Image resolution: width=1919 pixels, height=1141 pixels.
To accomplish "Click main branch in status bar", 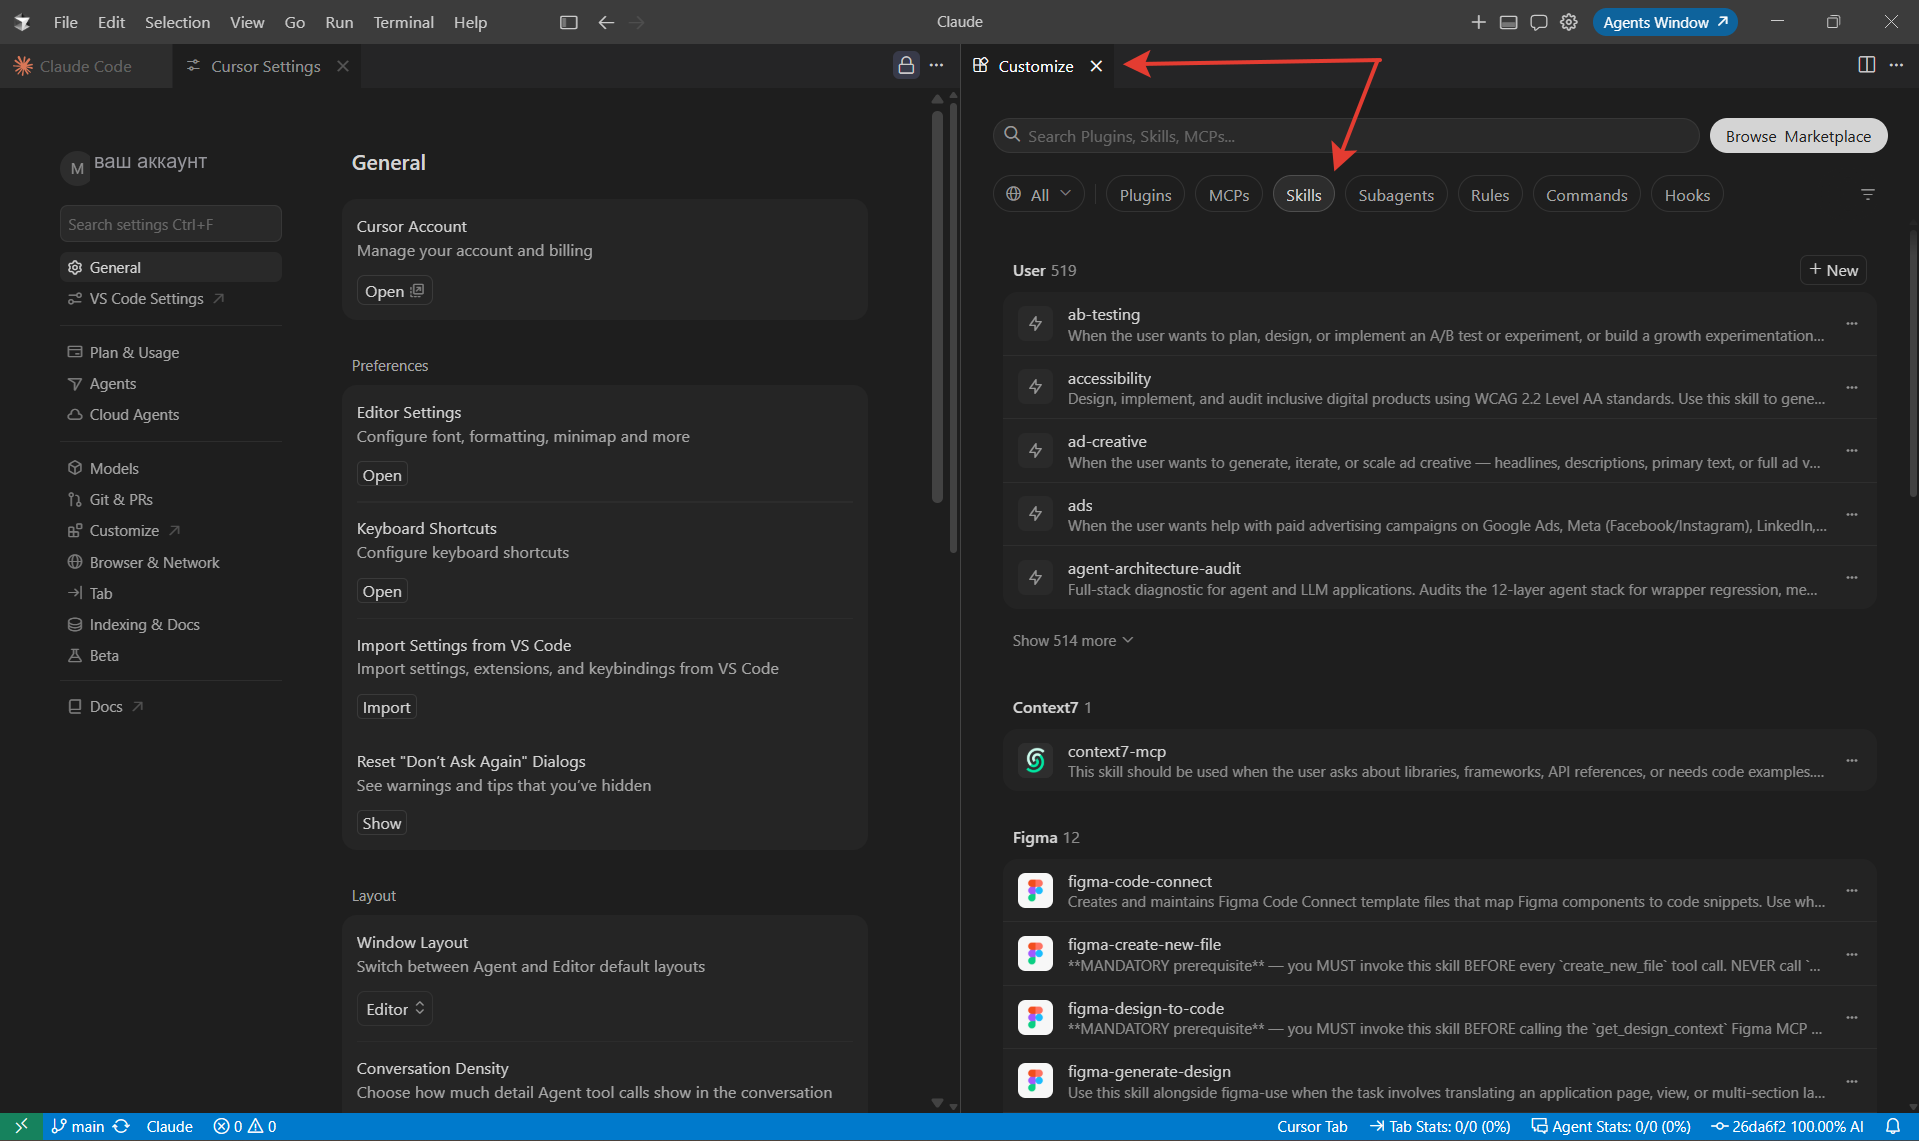I will [x=78, y=1127].
